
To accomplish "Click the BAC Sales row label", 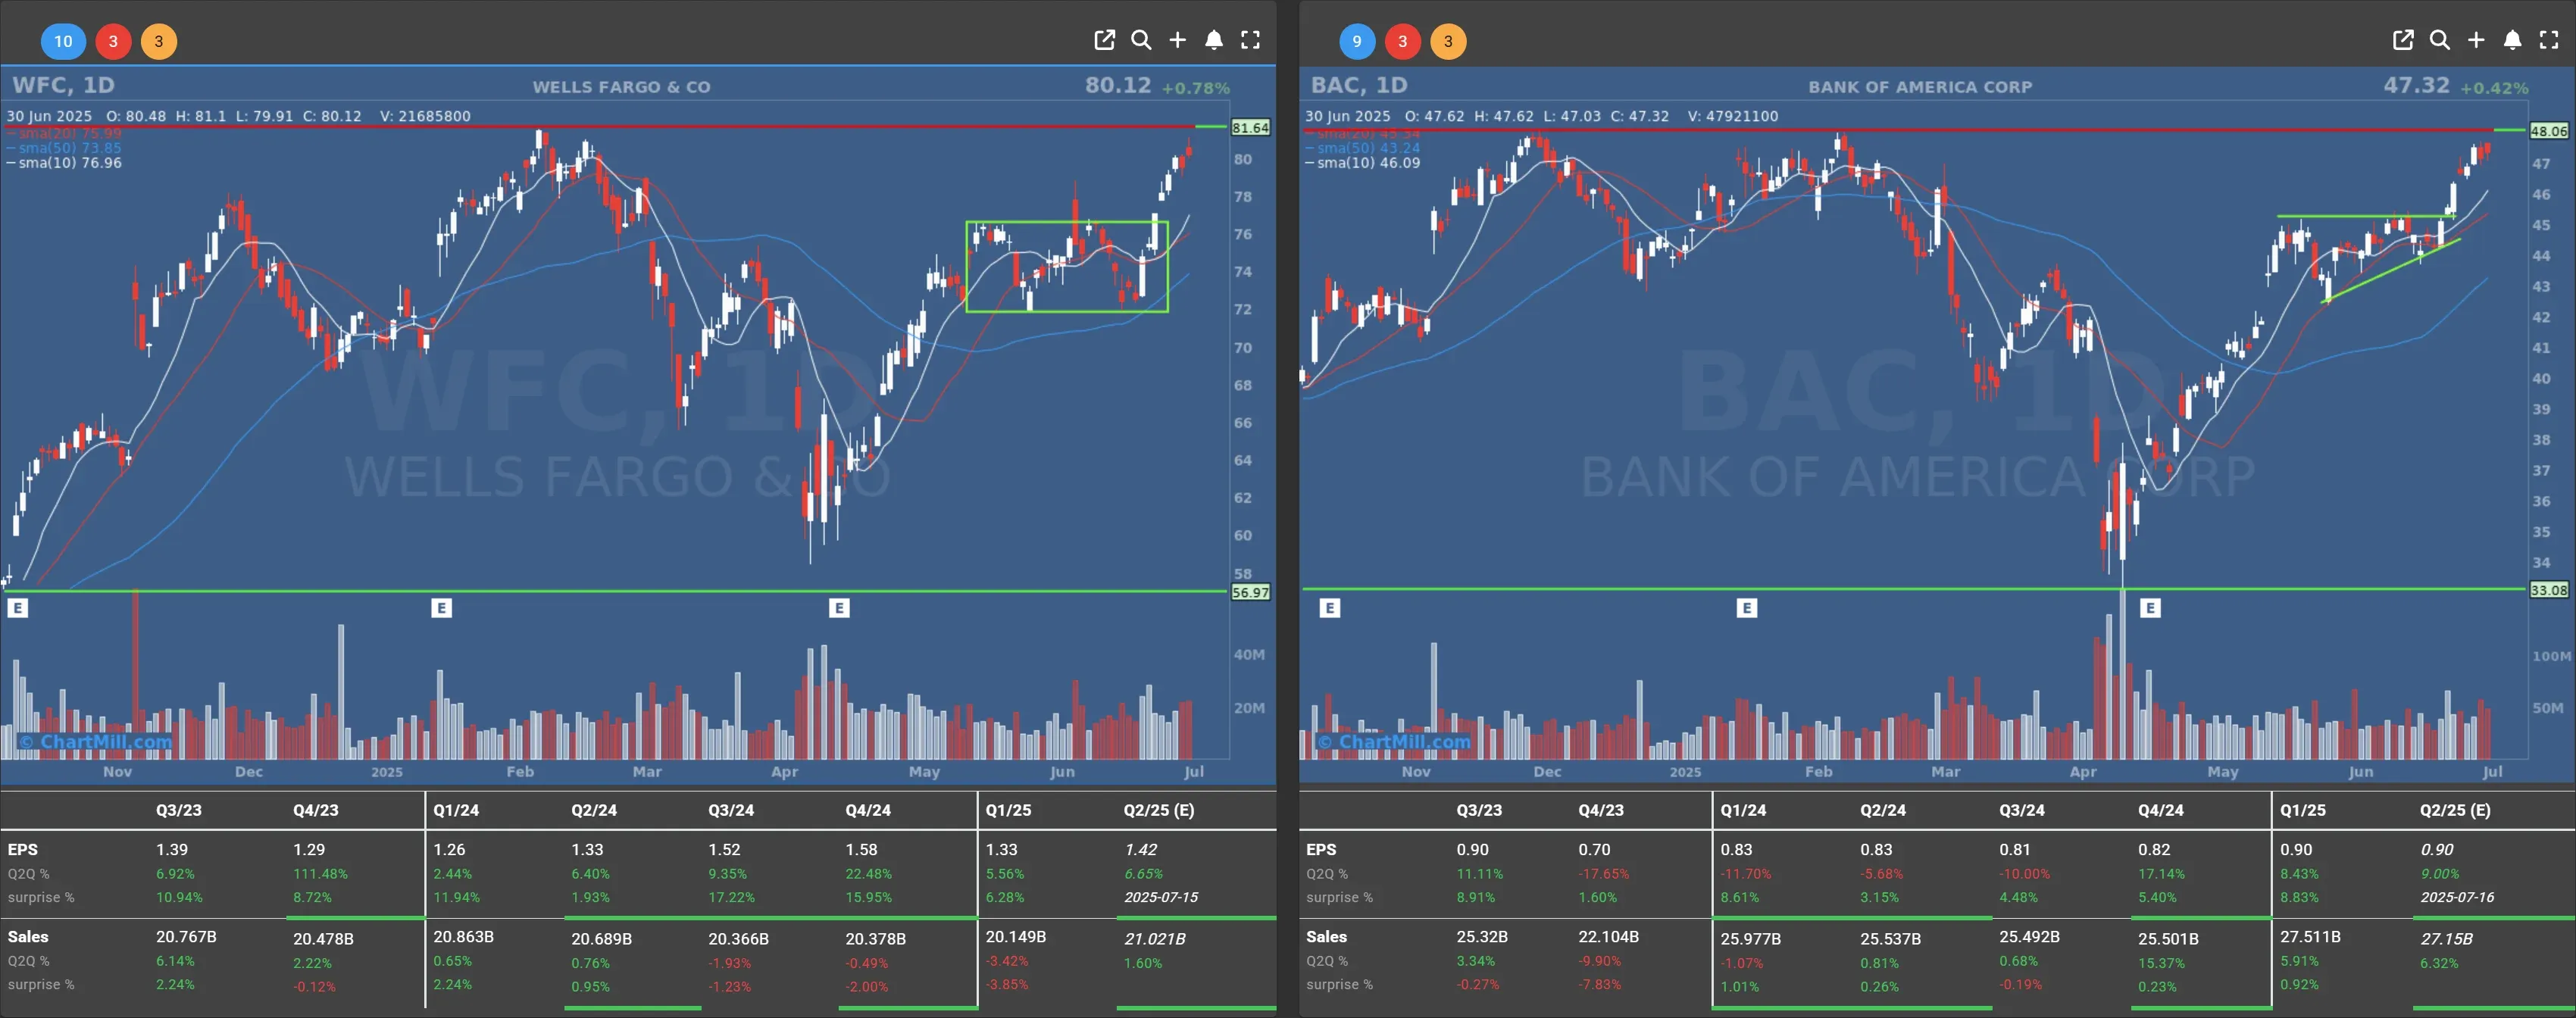I will [x=1326, y=937].
